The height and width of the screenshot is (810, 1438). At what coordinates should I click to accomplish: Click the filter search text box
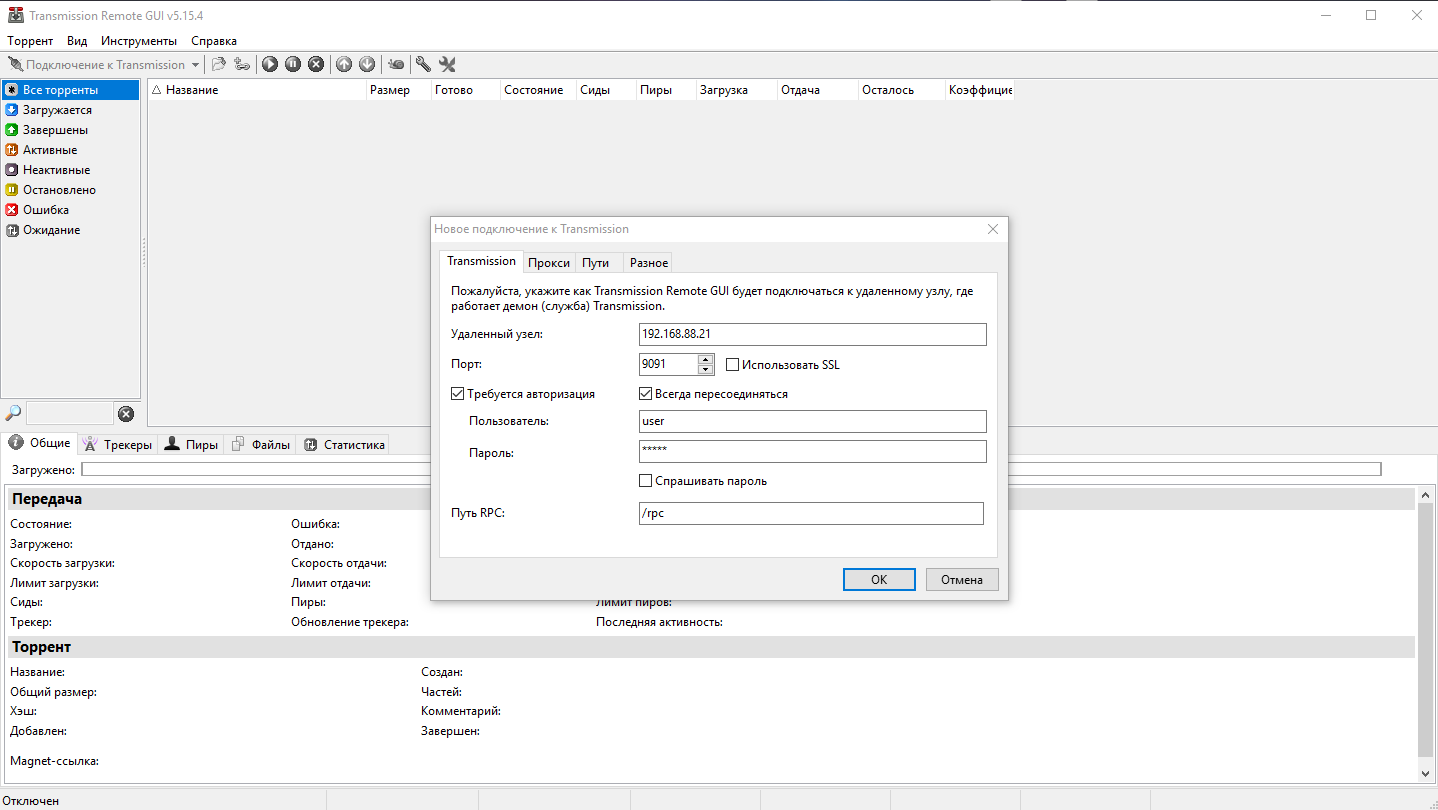[x=70, y=413]
